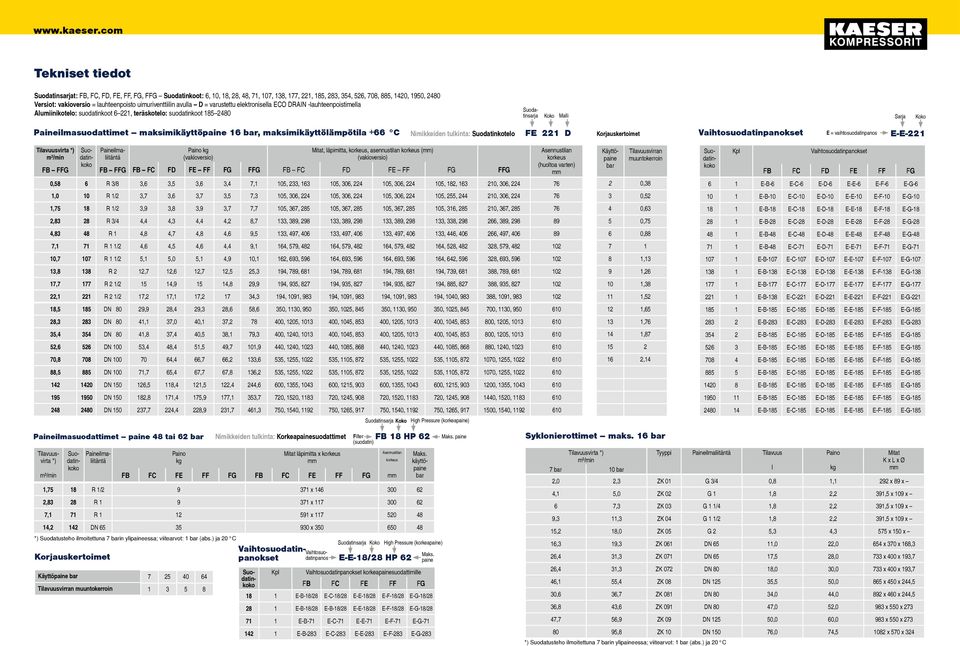The height and width of the screenshot is (646, 960).
Task: Click replacement element cell 'E-C-221'
Action: [796, 297]
